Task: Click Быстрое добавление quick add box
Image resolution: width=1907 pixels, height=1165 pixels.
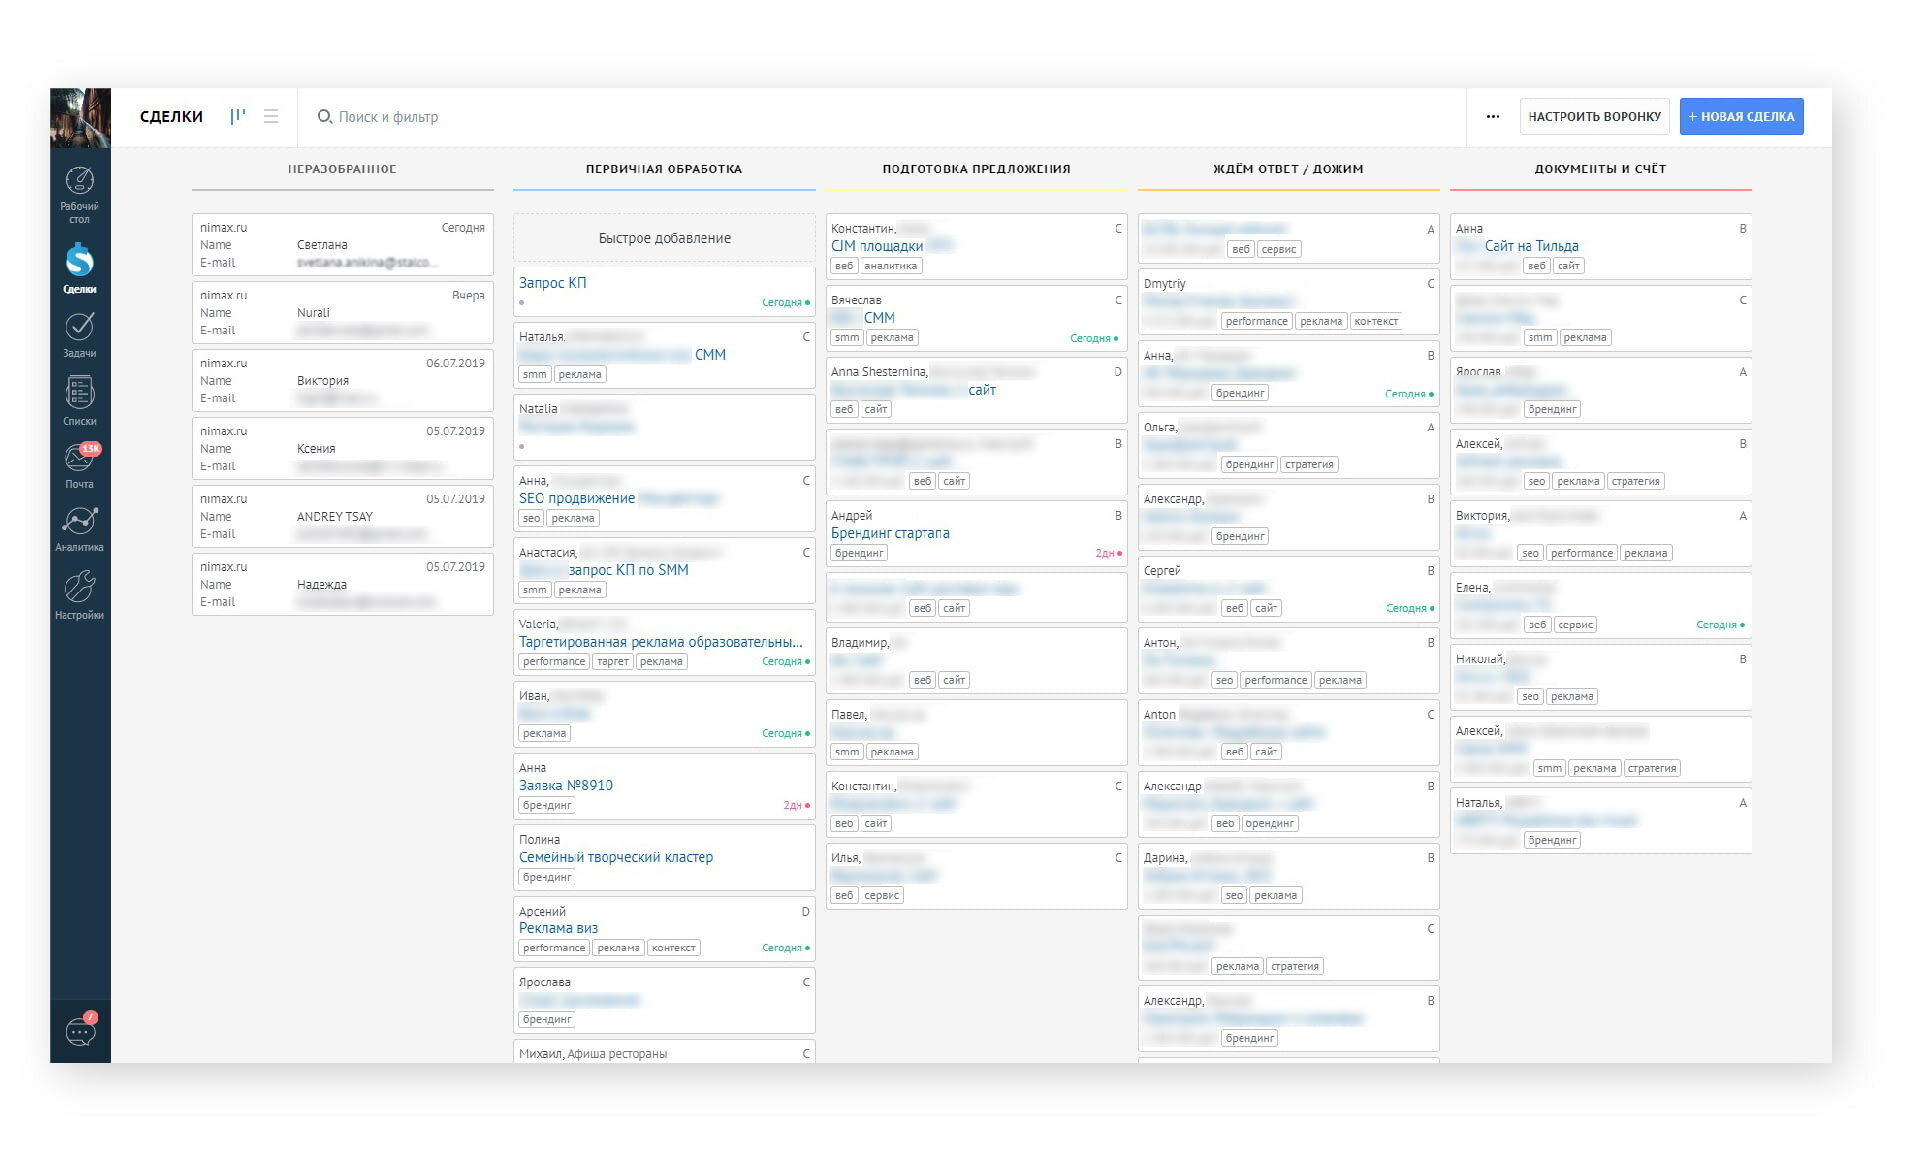Action: [x=664, y=238]
